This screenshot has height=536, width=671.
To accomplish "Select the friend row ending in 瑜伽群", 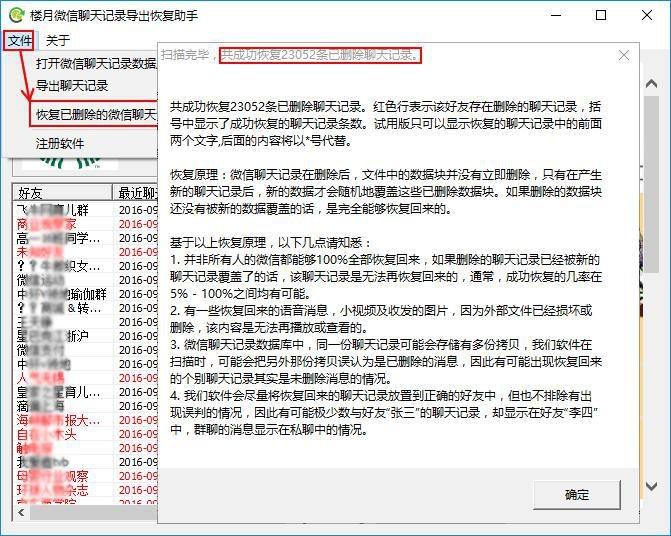I will pyautogui.click(x=86, y=294).
